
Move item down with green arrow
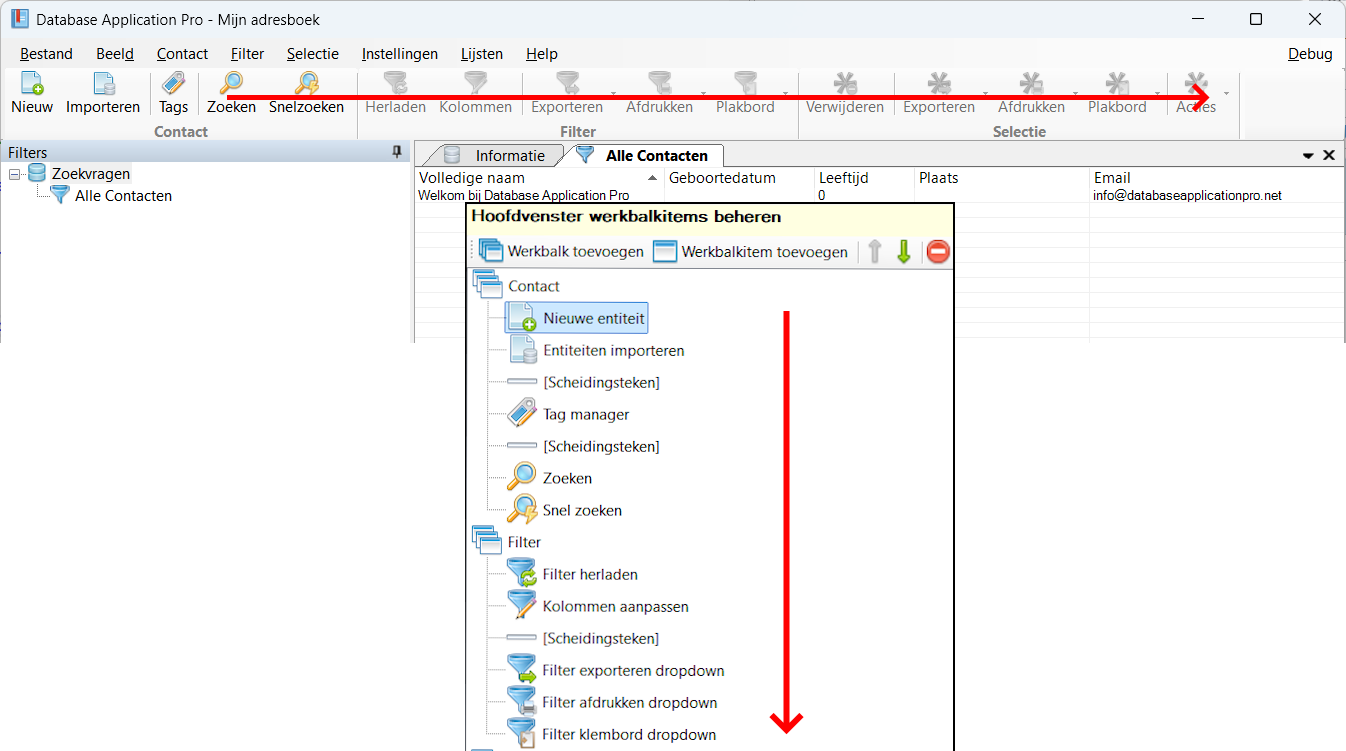point(904,252)
